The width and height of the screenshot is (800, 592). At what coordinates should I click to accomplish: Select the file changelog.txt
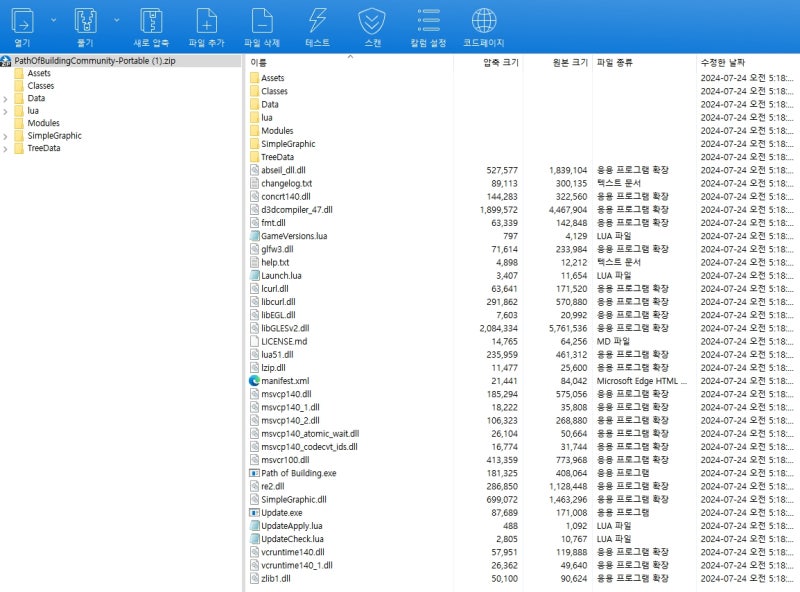286,183
